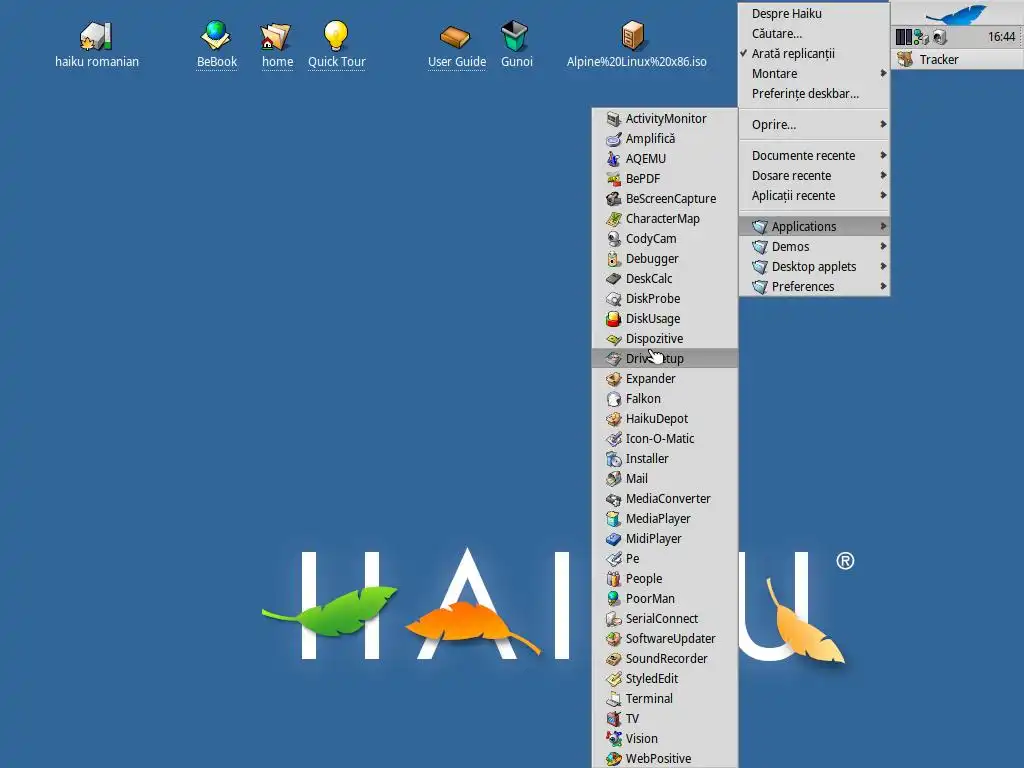
Task: Launch the highlighted DriveSetup entry
Action: [x=665, y=359]
